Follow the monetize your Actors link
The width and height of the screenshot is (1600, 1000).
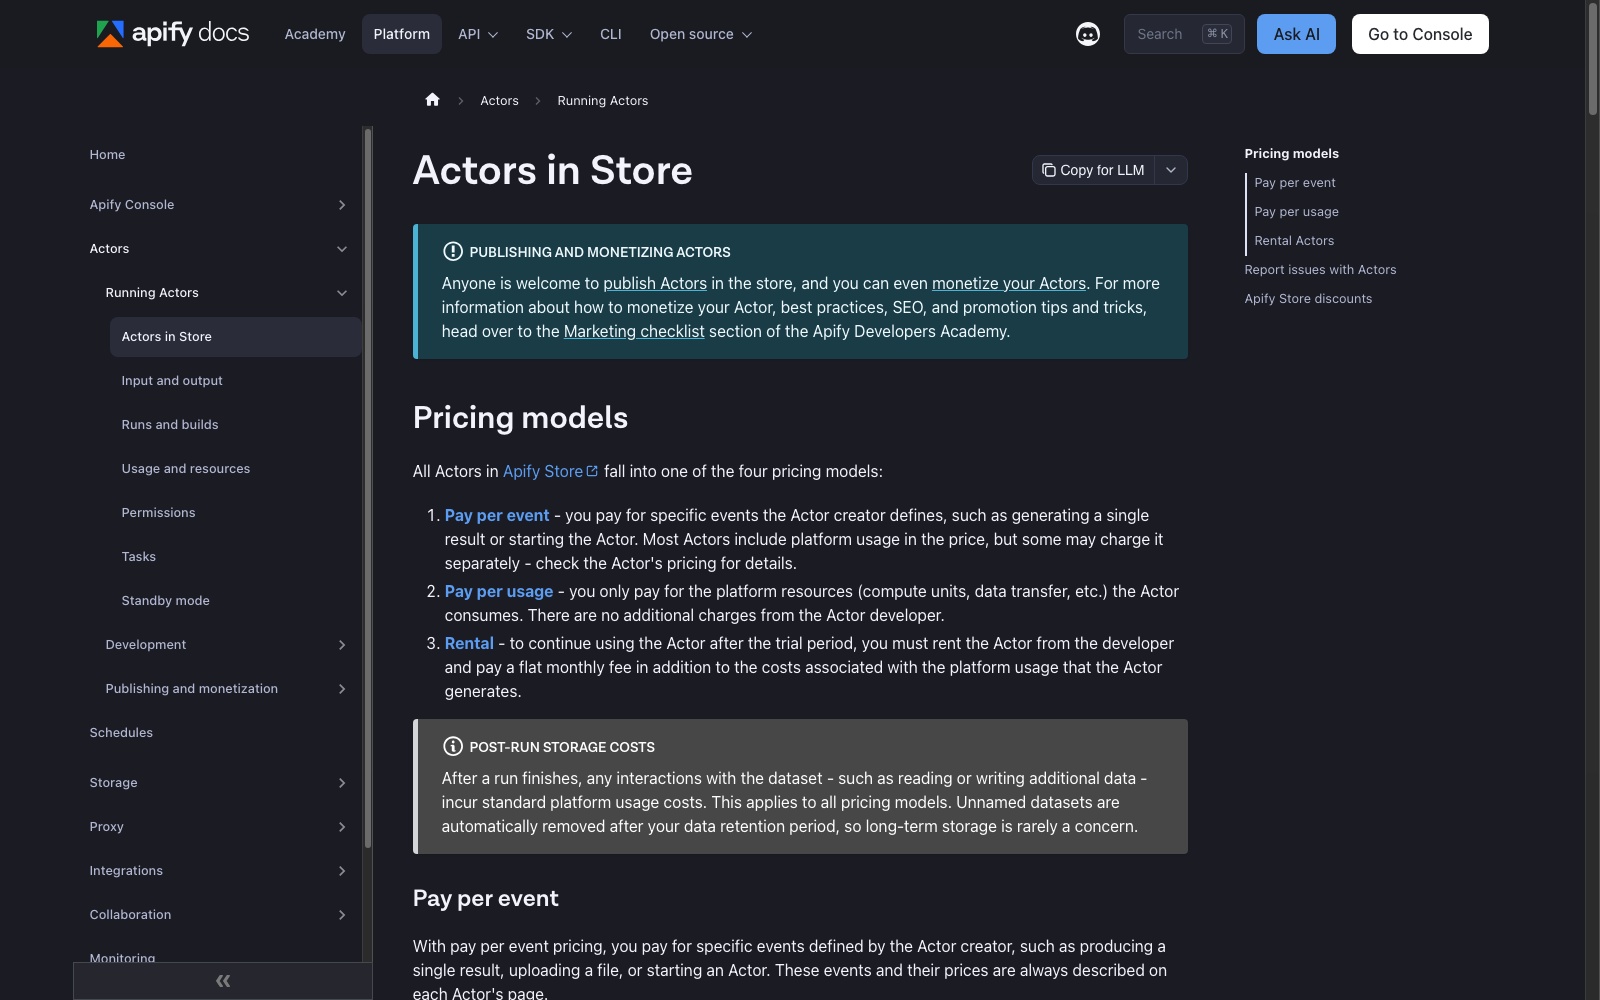pos(1009,283)
